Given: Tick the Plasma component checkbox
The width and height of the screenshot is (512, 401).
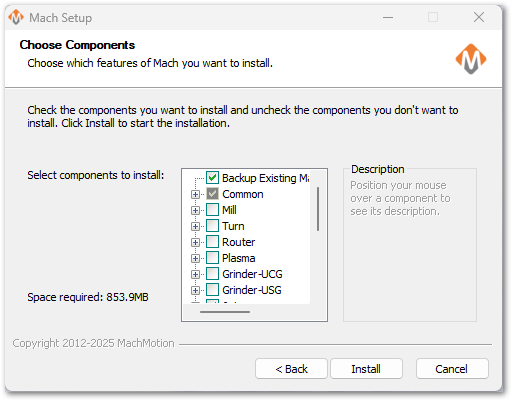Looking at the screenshot, I should (x=212, y=258).
